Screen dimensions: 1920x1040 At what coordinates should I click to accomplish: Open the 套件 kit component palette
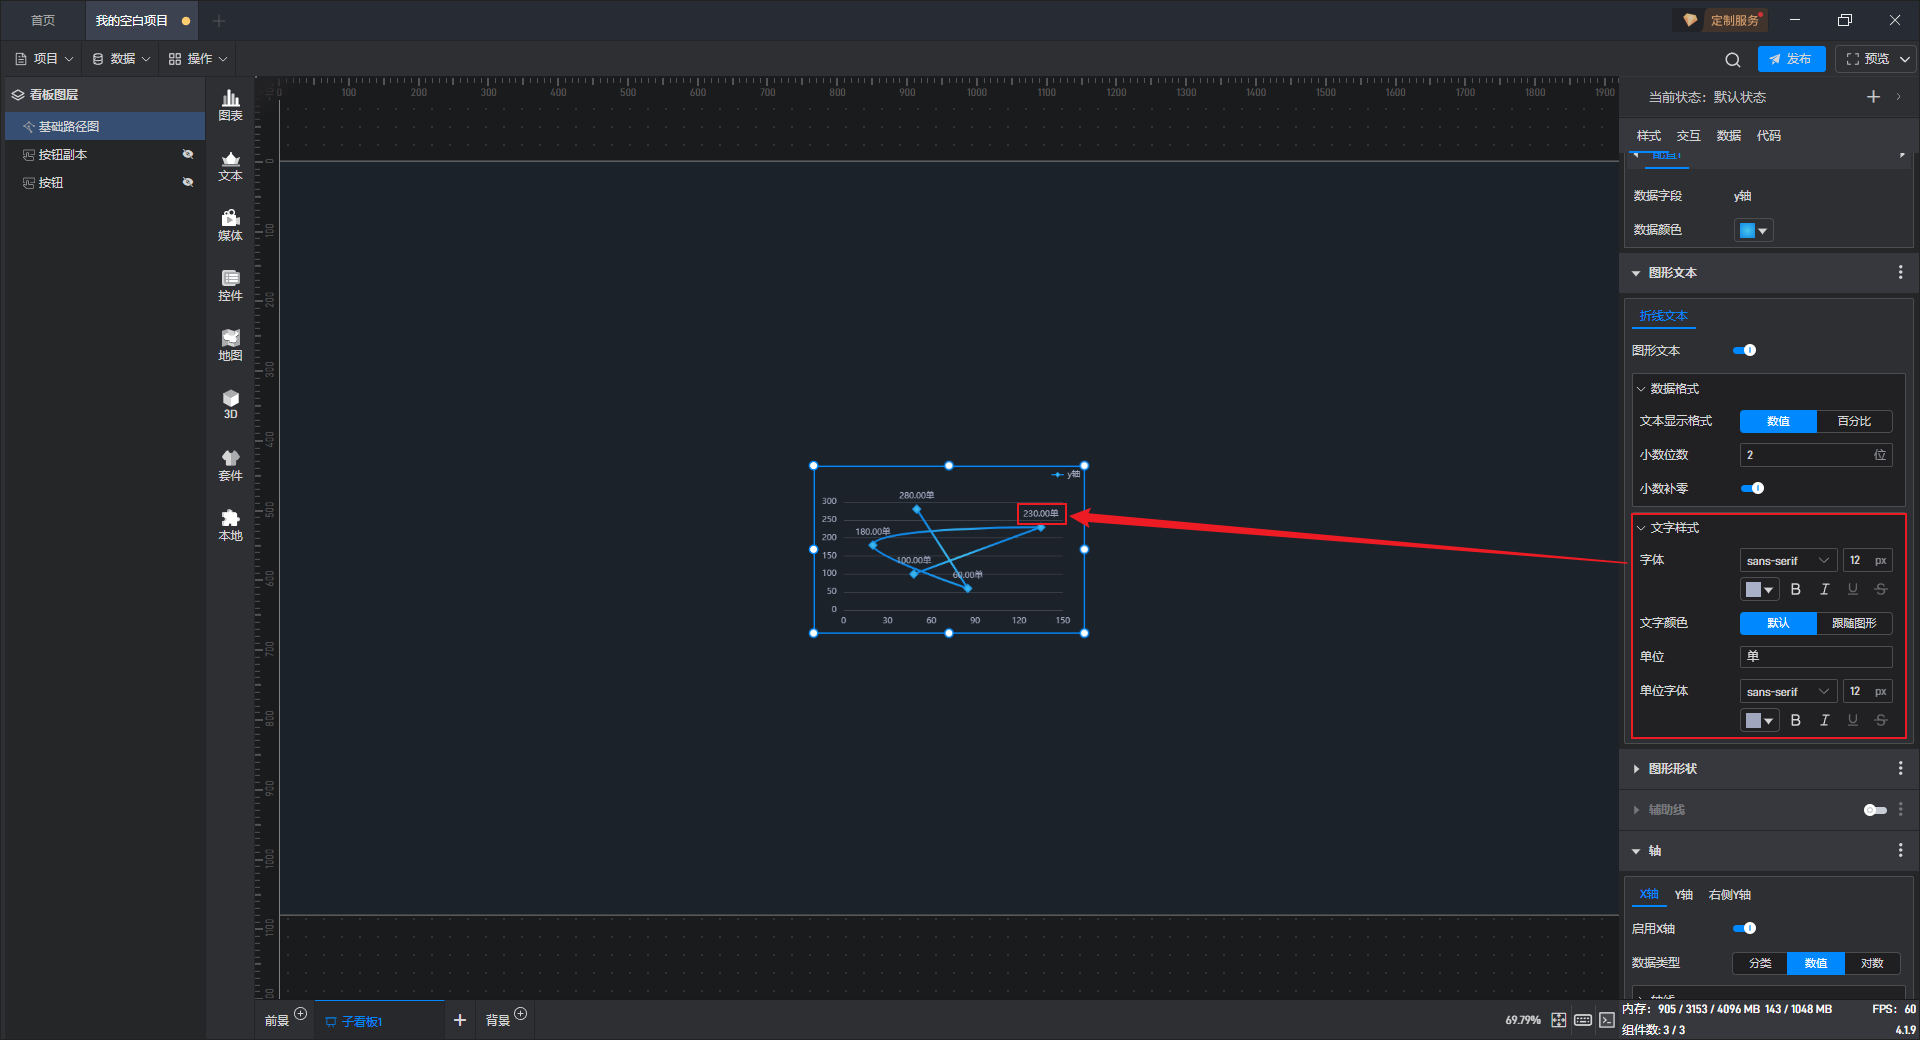point(230,466)
